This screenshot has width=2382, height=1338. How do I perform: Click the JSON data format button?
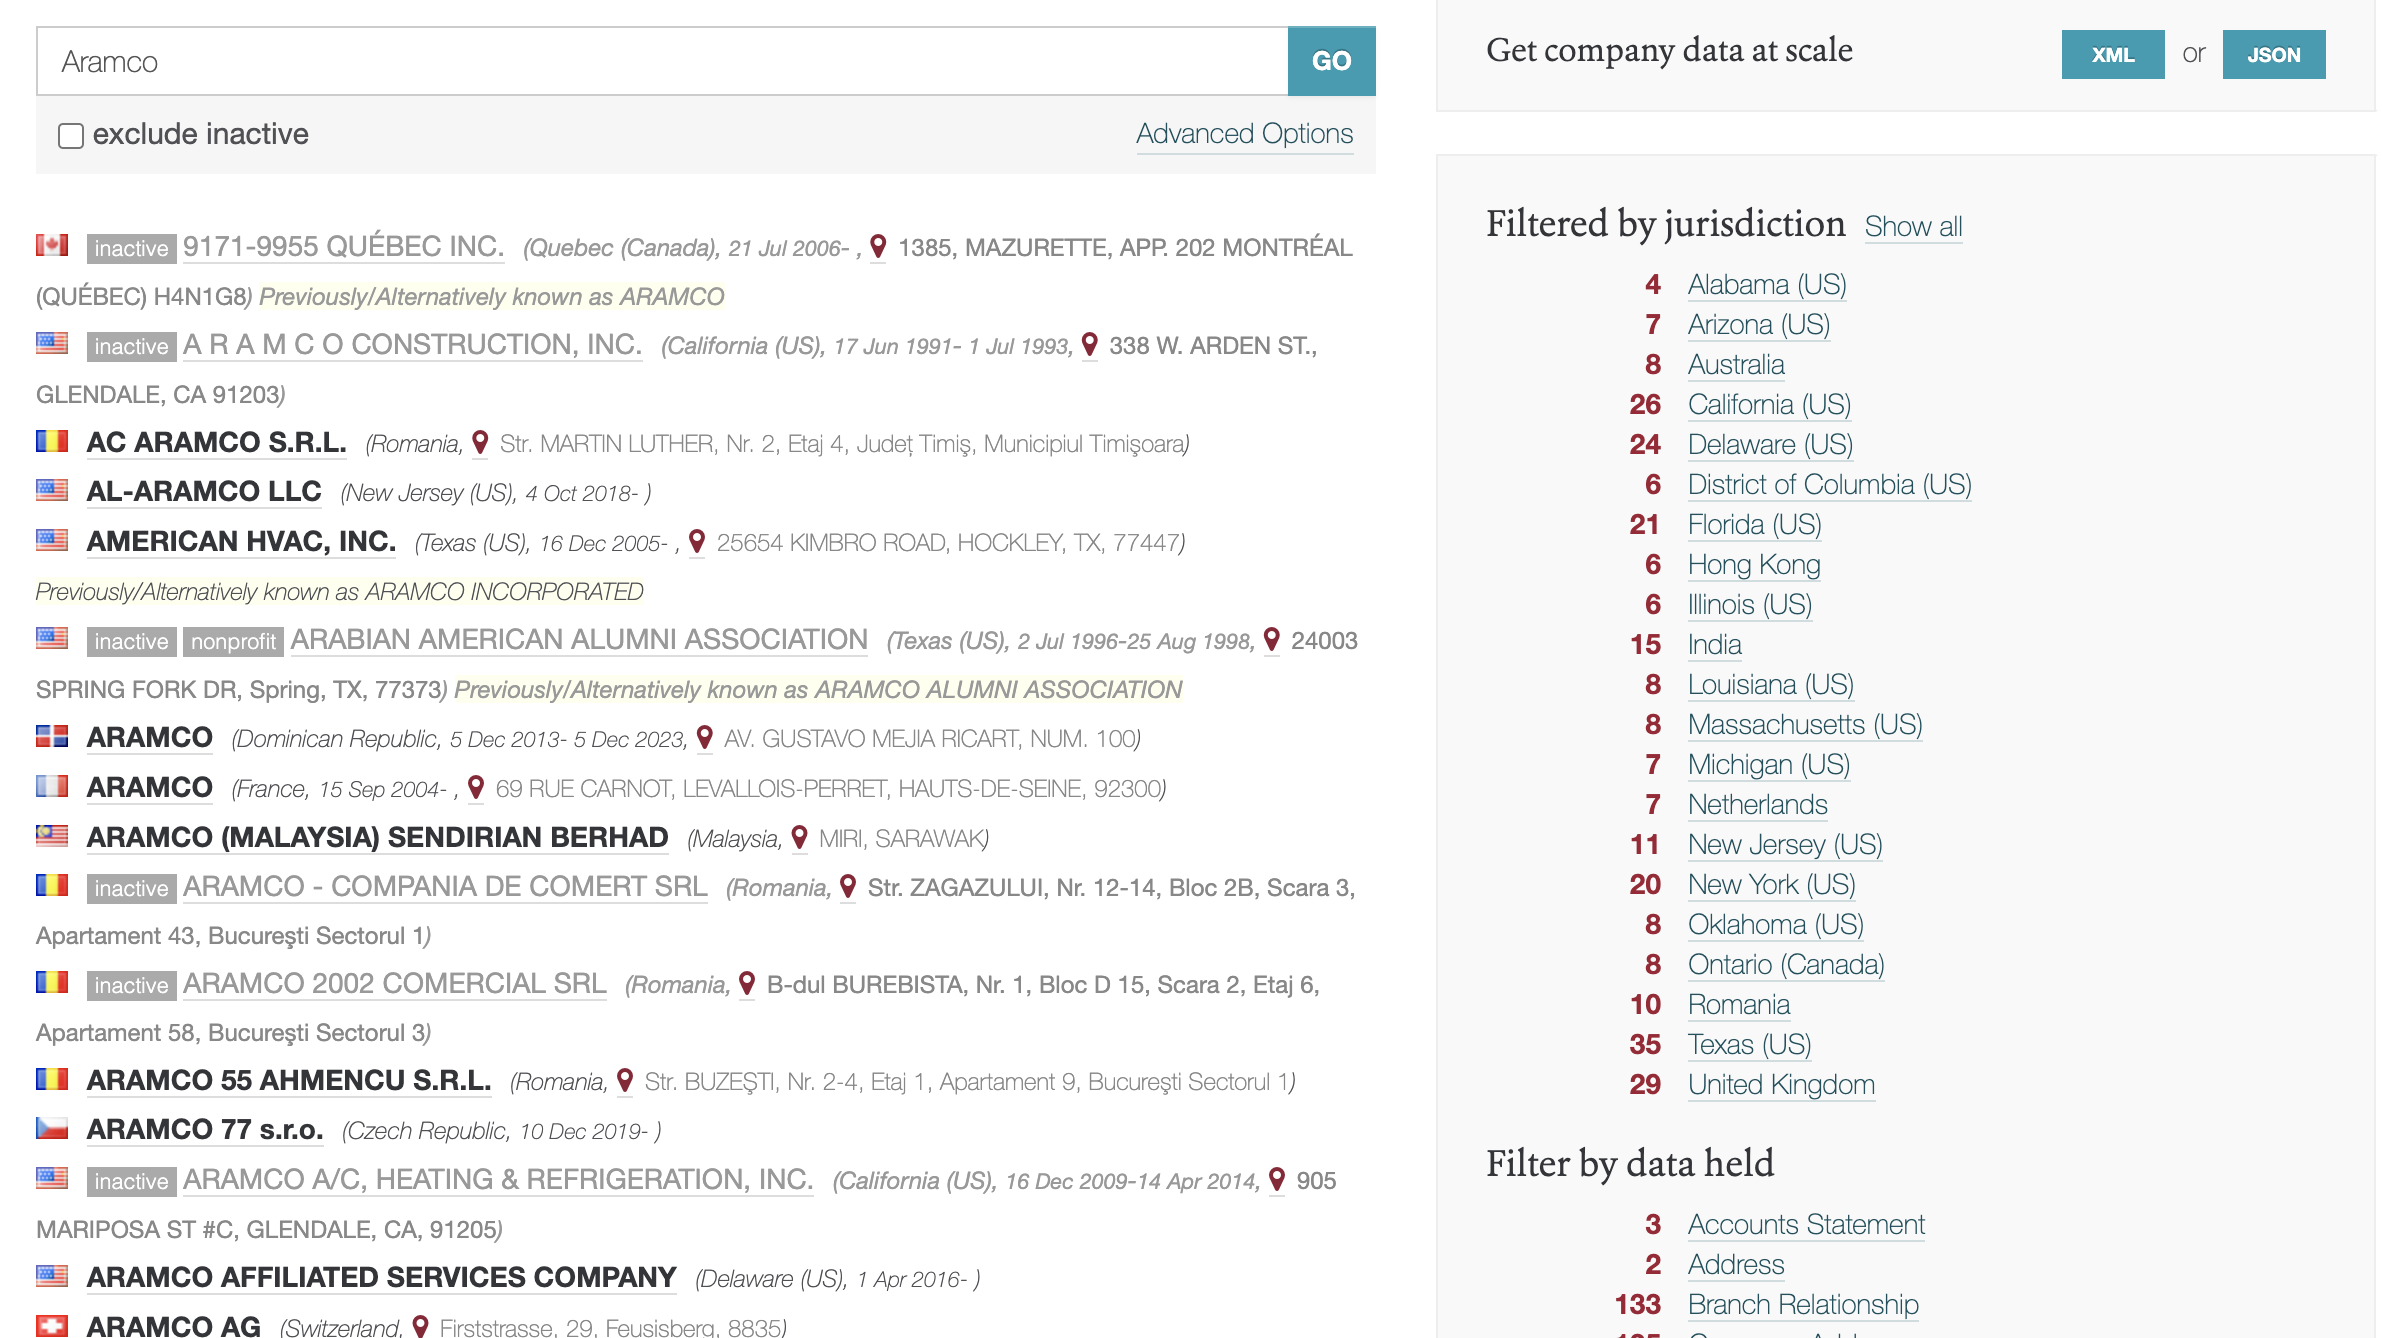coord(2273,54)
